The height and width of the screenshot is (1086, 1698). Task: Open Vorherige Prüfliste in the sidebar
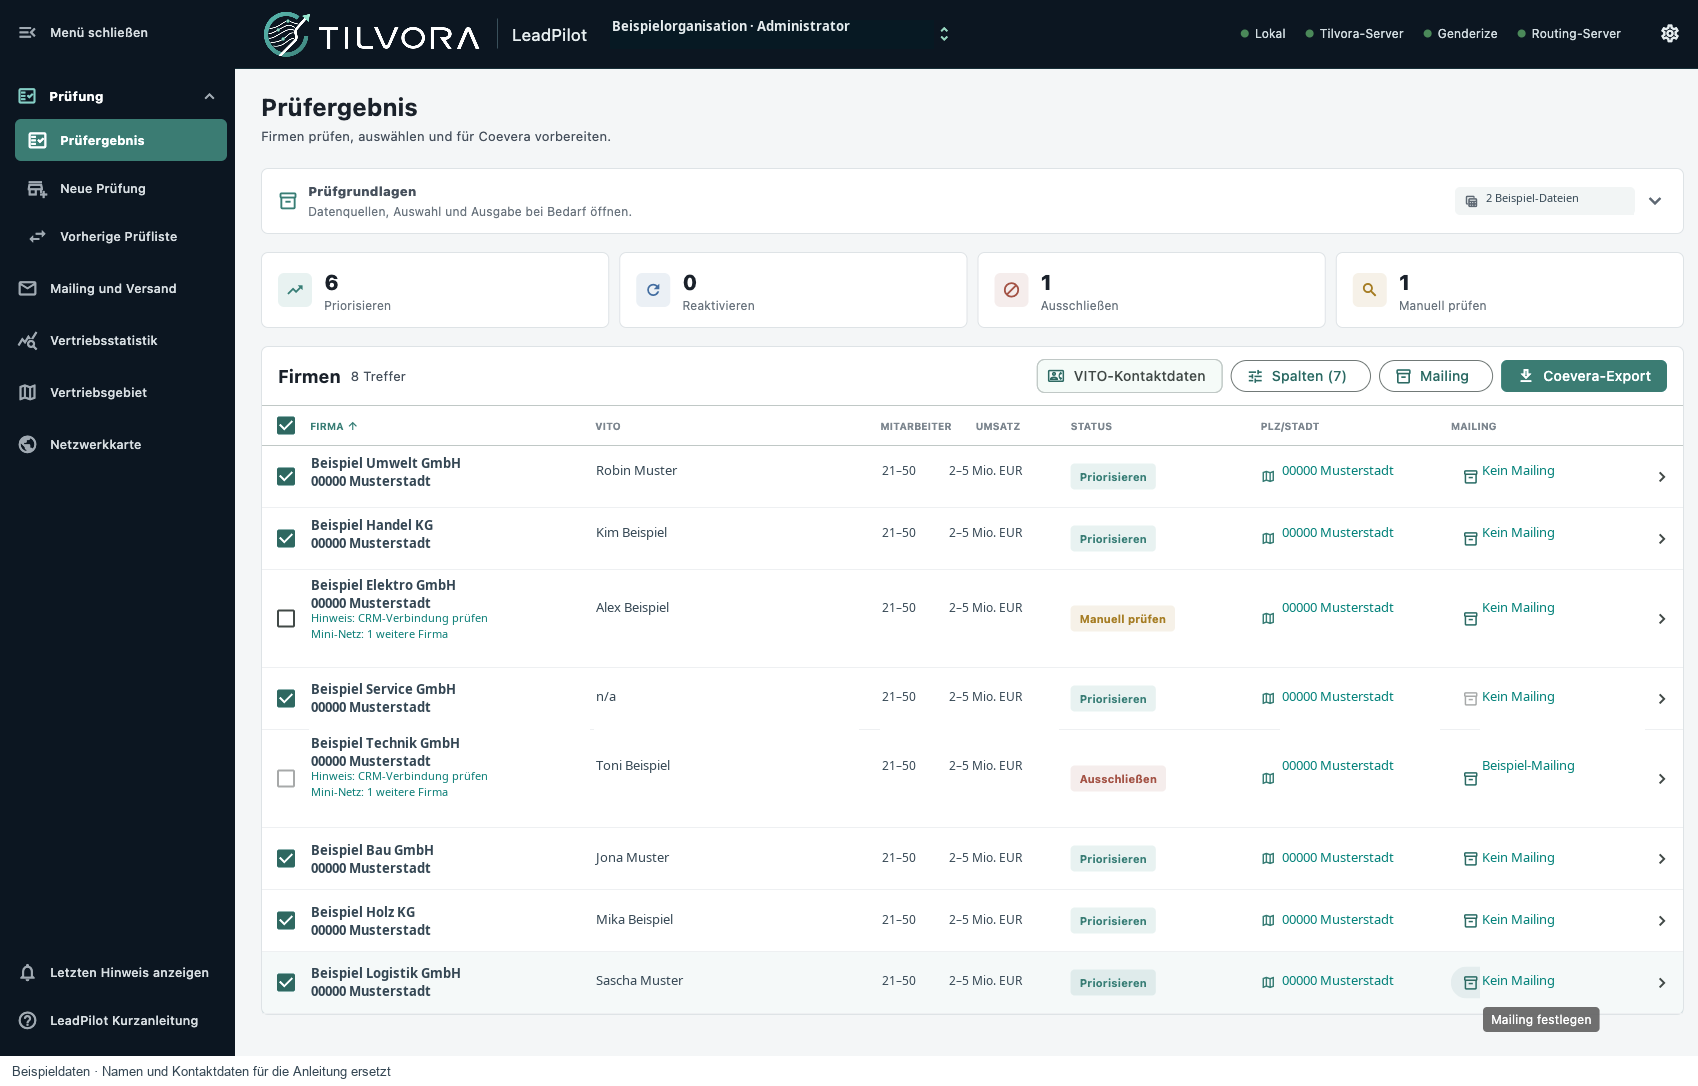(x=121, y=237)
